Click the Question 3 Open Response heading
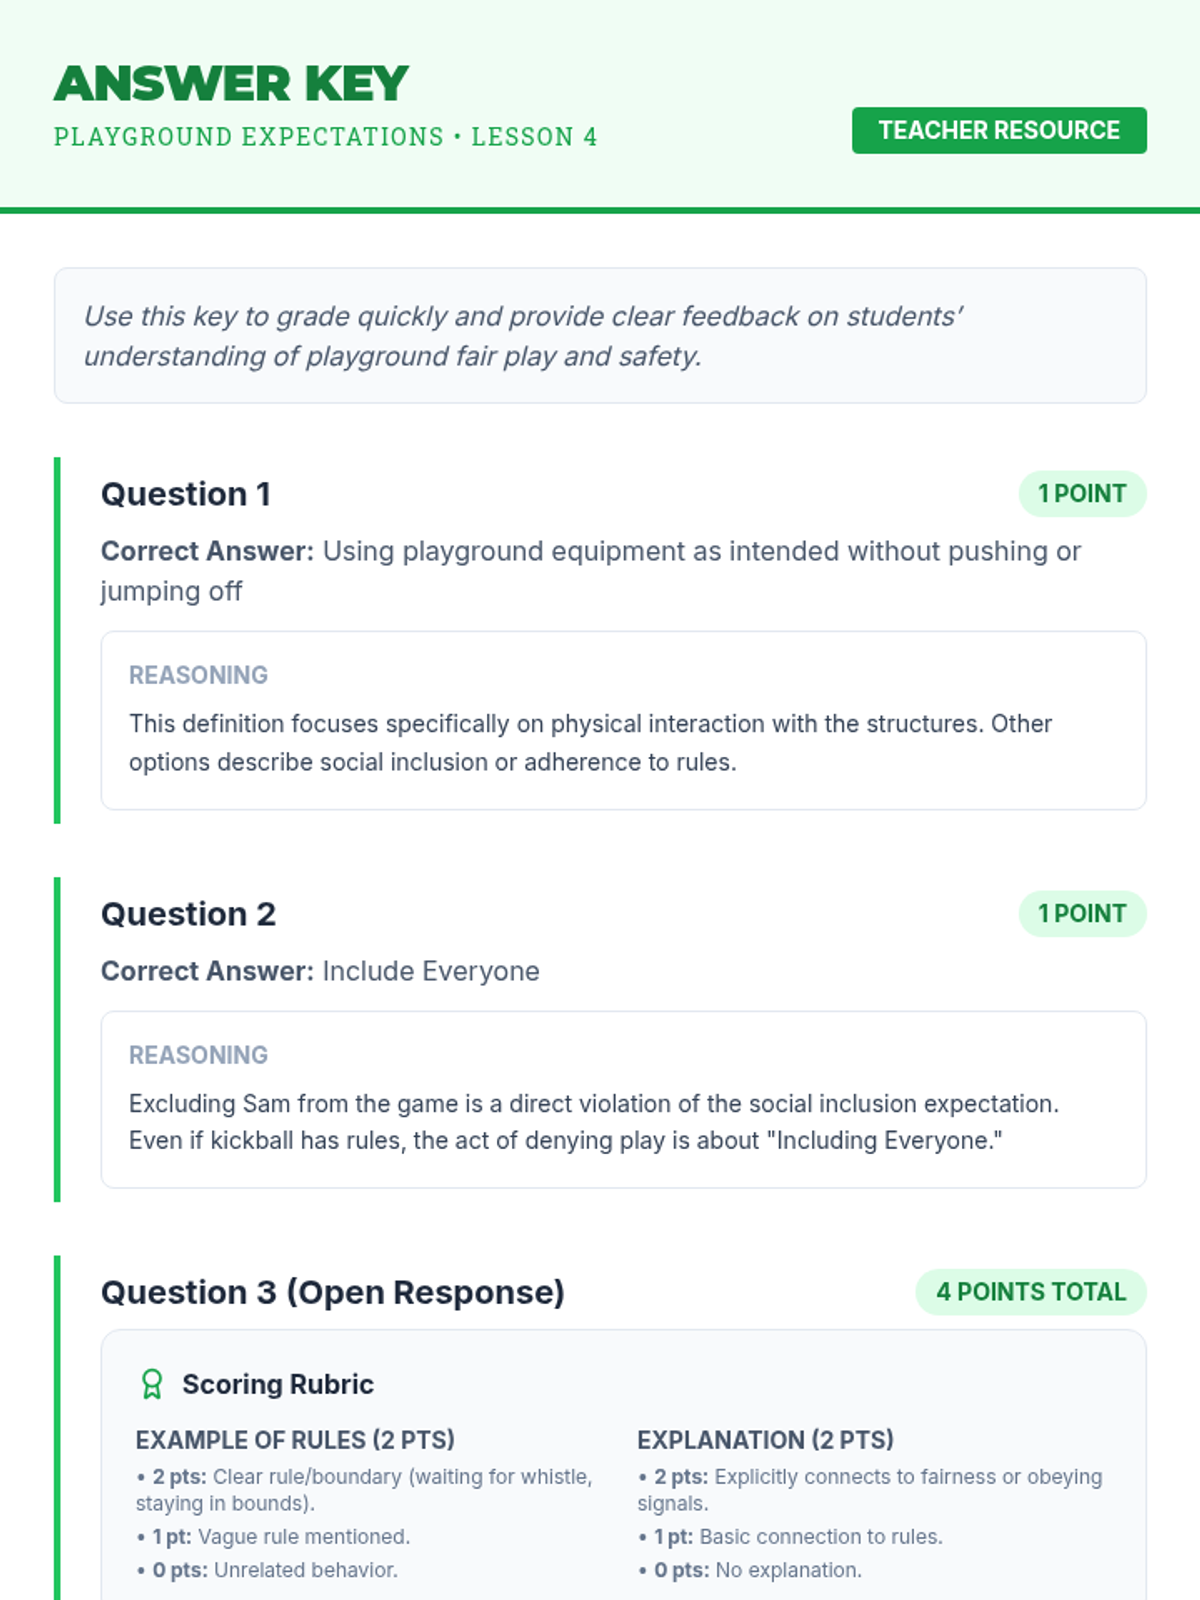Screen dimensions: 1200x1600 pyautogui.click(x=332, y=1292)
